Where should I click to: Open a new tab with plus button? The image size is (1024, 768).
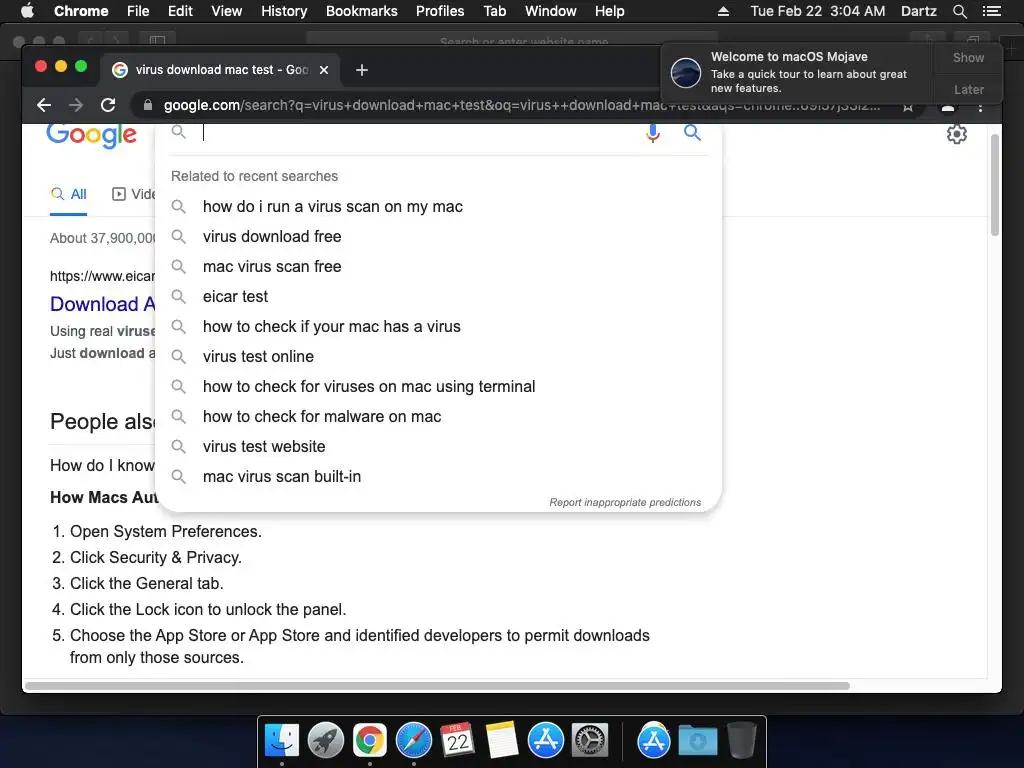coord(362,70)
